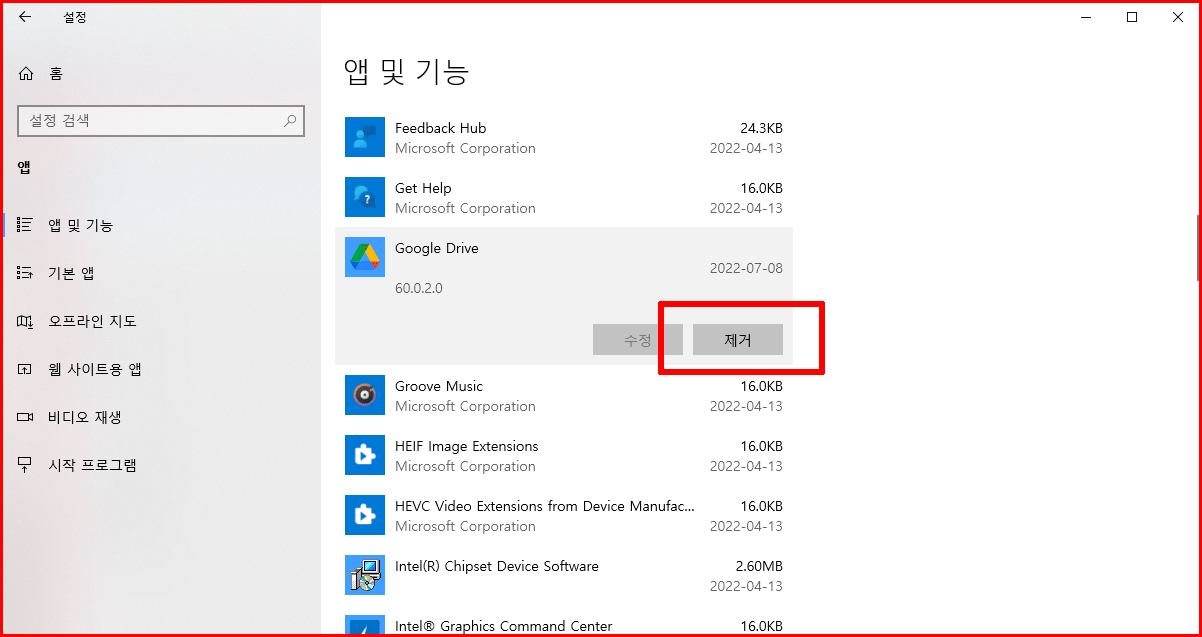
Task: Click the 제거 uninstall button
Action: click(738, 340)
